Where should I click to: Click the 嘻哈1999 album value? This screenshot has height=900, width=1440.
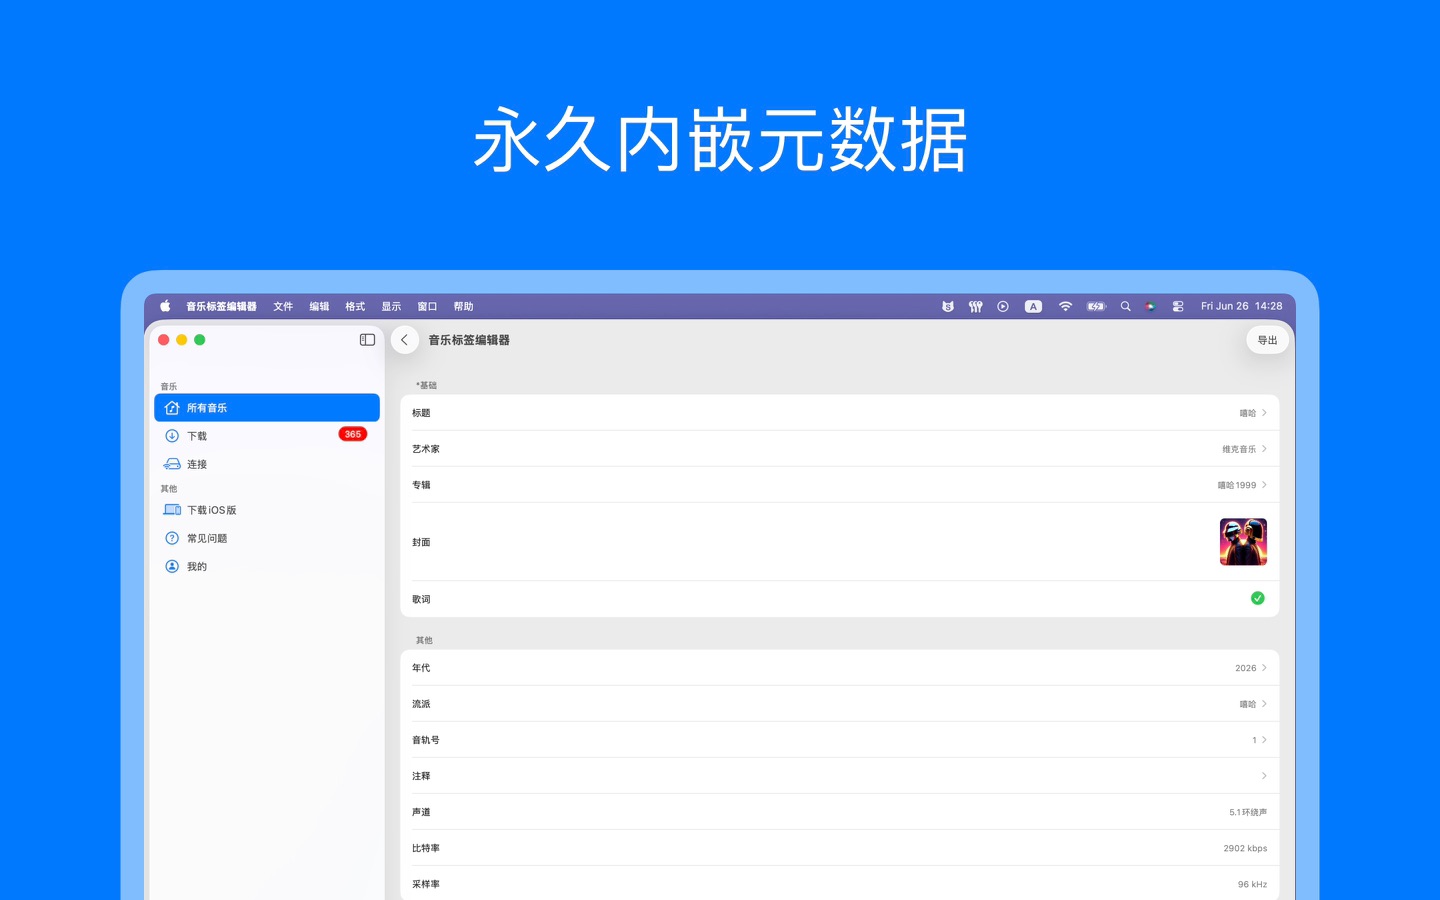coord(1237,485)
